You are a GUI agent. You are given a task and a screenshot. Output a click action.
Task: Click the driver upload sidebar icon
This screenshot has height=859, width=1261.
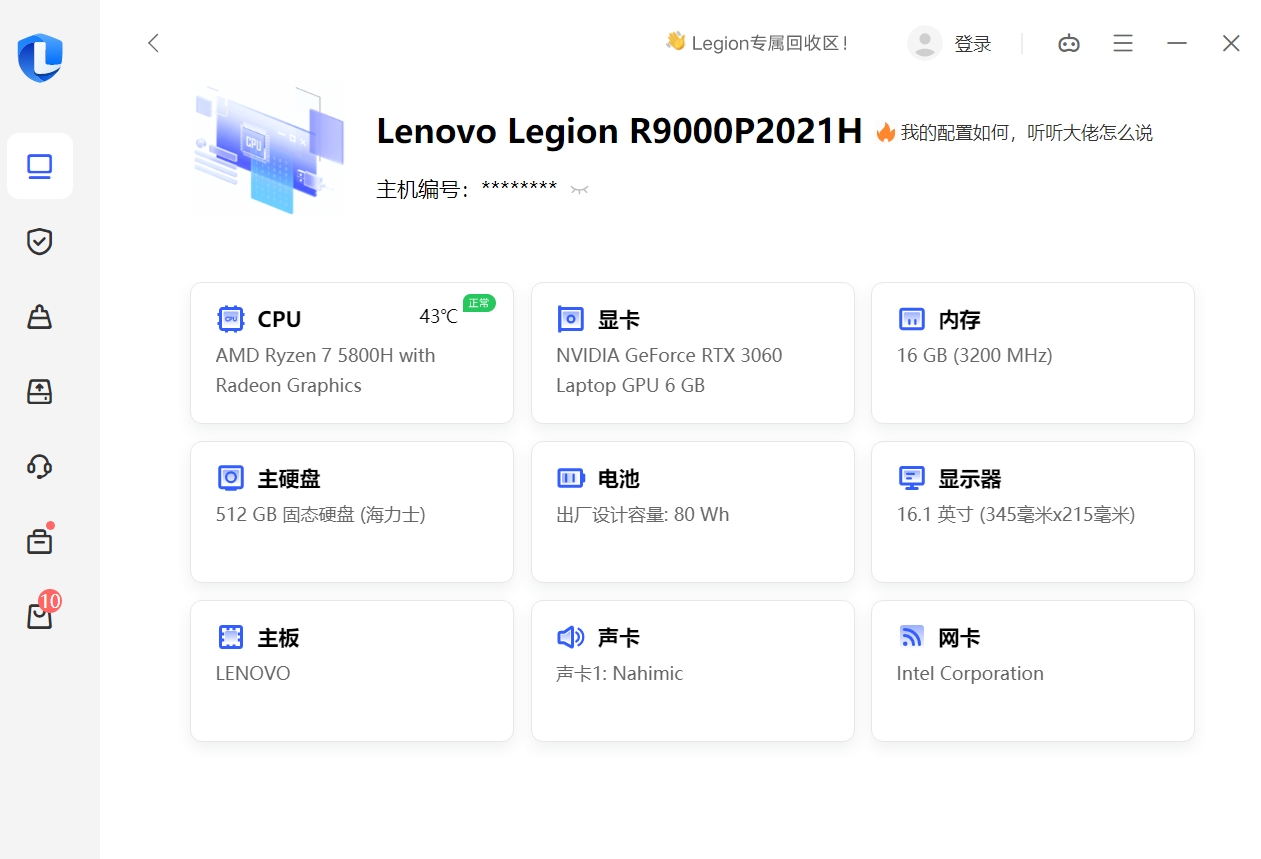(40, 391)
